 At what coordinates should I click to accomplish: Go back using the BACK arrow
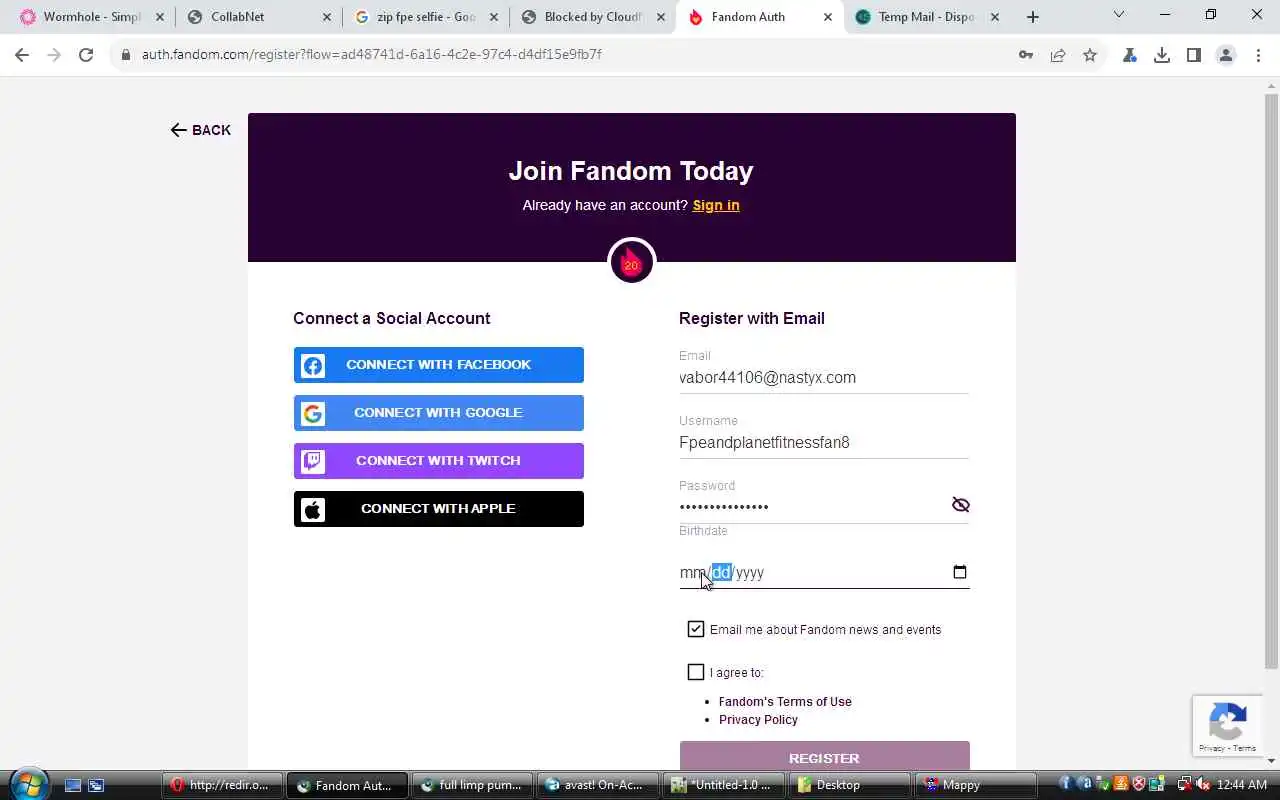200,130
